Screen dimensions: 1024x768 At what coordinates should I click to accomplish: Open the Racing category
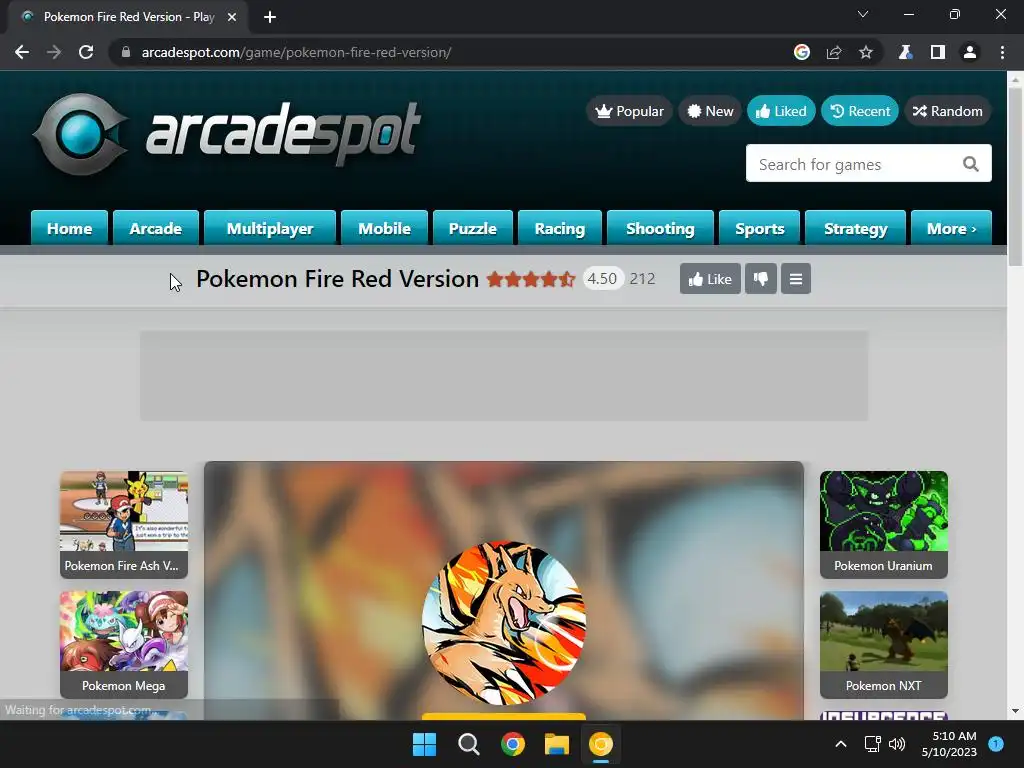[560, 229]
